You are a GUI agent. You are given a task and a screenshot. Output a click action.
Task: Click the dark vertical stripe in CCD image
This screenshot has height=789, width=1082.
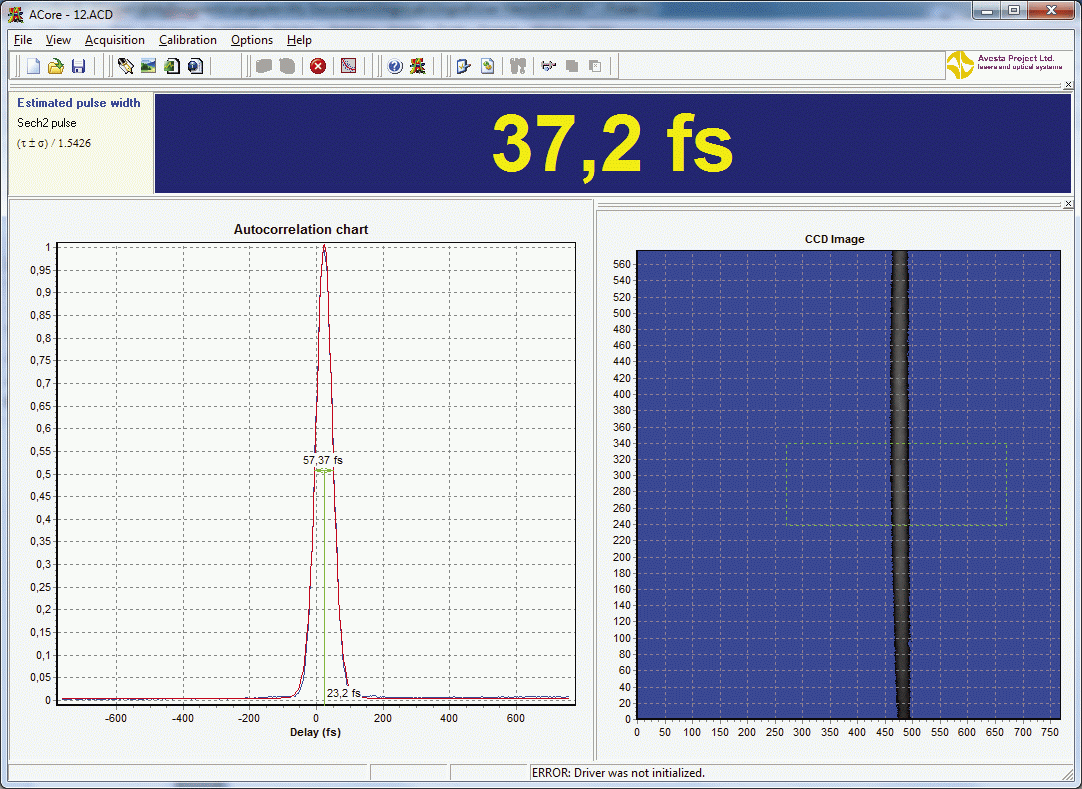(901, 483)
